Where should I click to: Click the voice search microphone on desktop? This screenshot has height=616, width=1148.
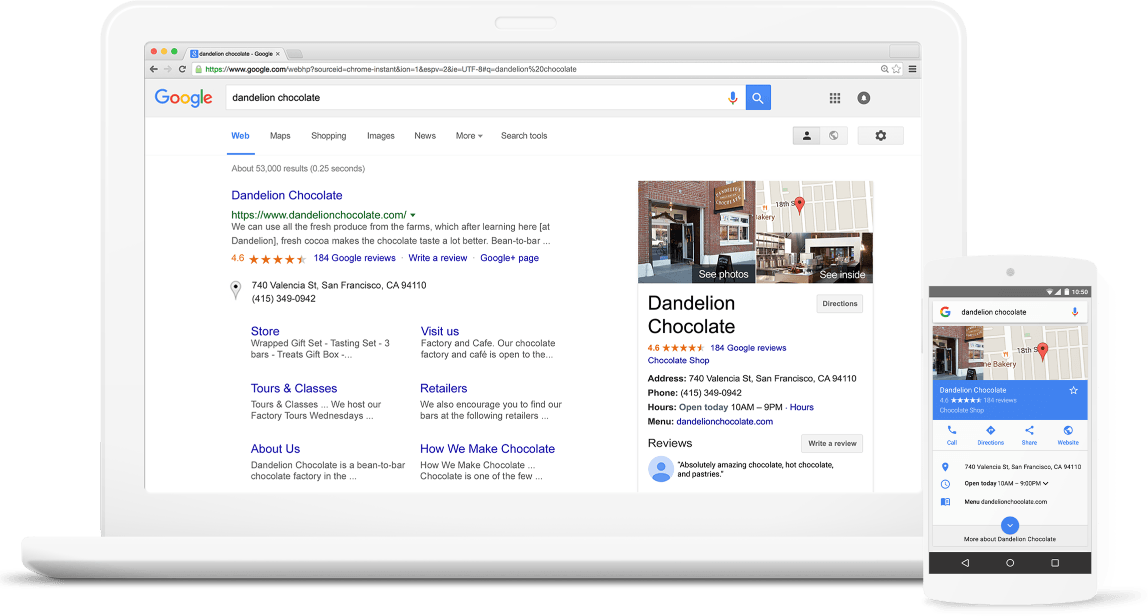tap(732, 98)
